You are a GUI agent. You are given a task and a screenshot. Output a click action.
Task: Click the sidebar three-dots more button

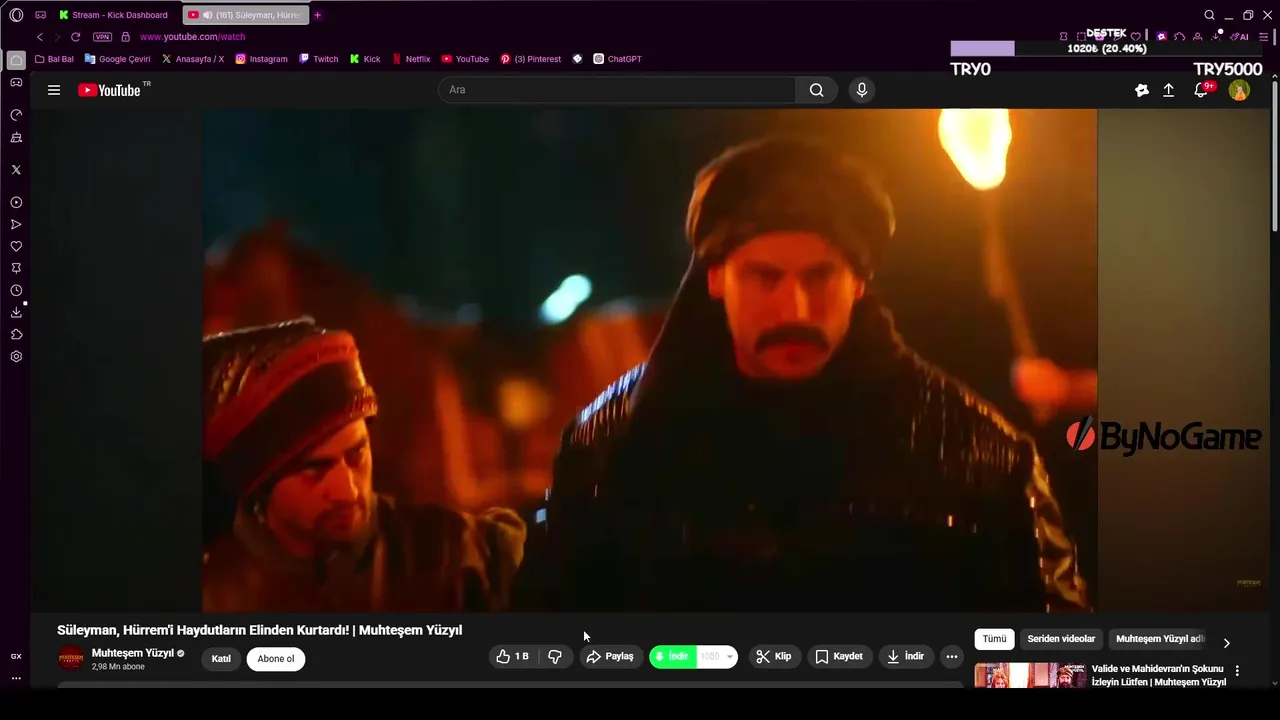pos(16,678)
